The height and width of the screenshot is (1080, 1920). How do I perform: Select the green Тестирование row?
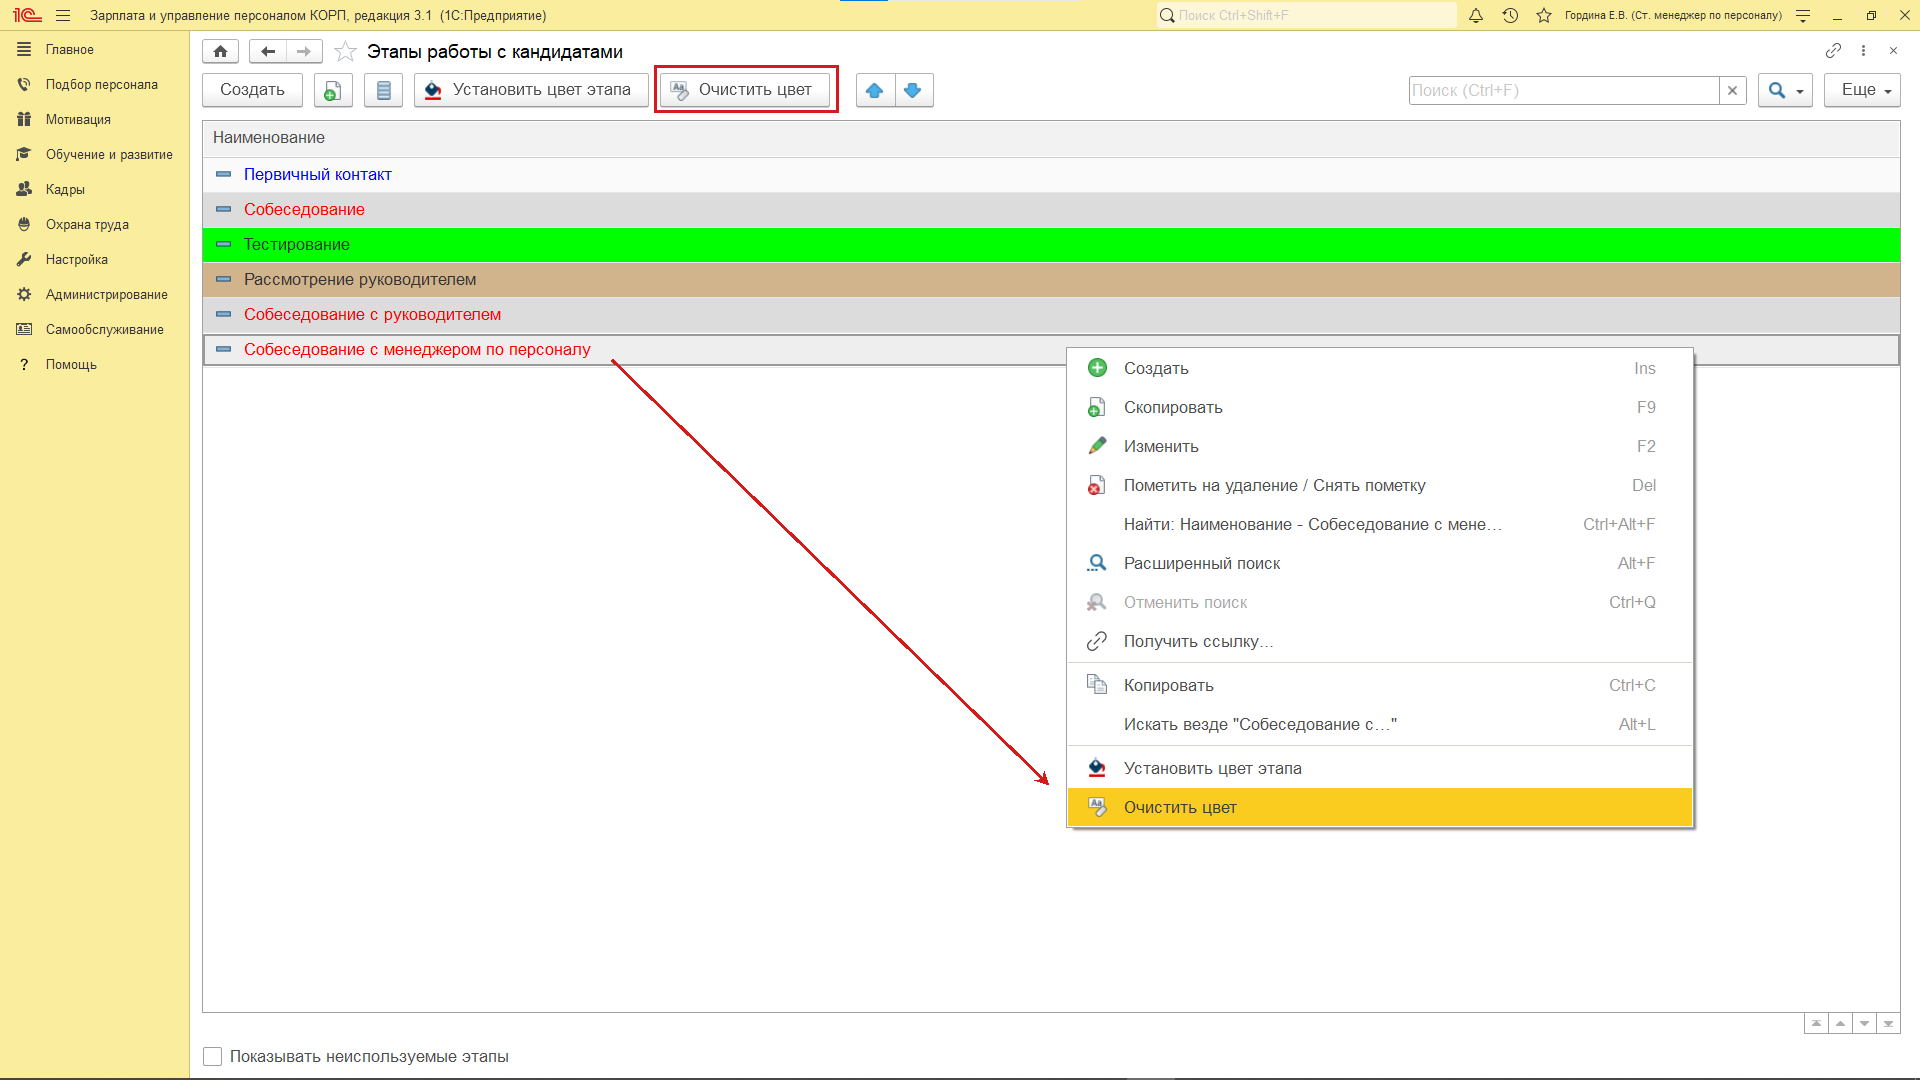297,244
